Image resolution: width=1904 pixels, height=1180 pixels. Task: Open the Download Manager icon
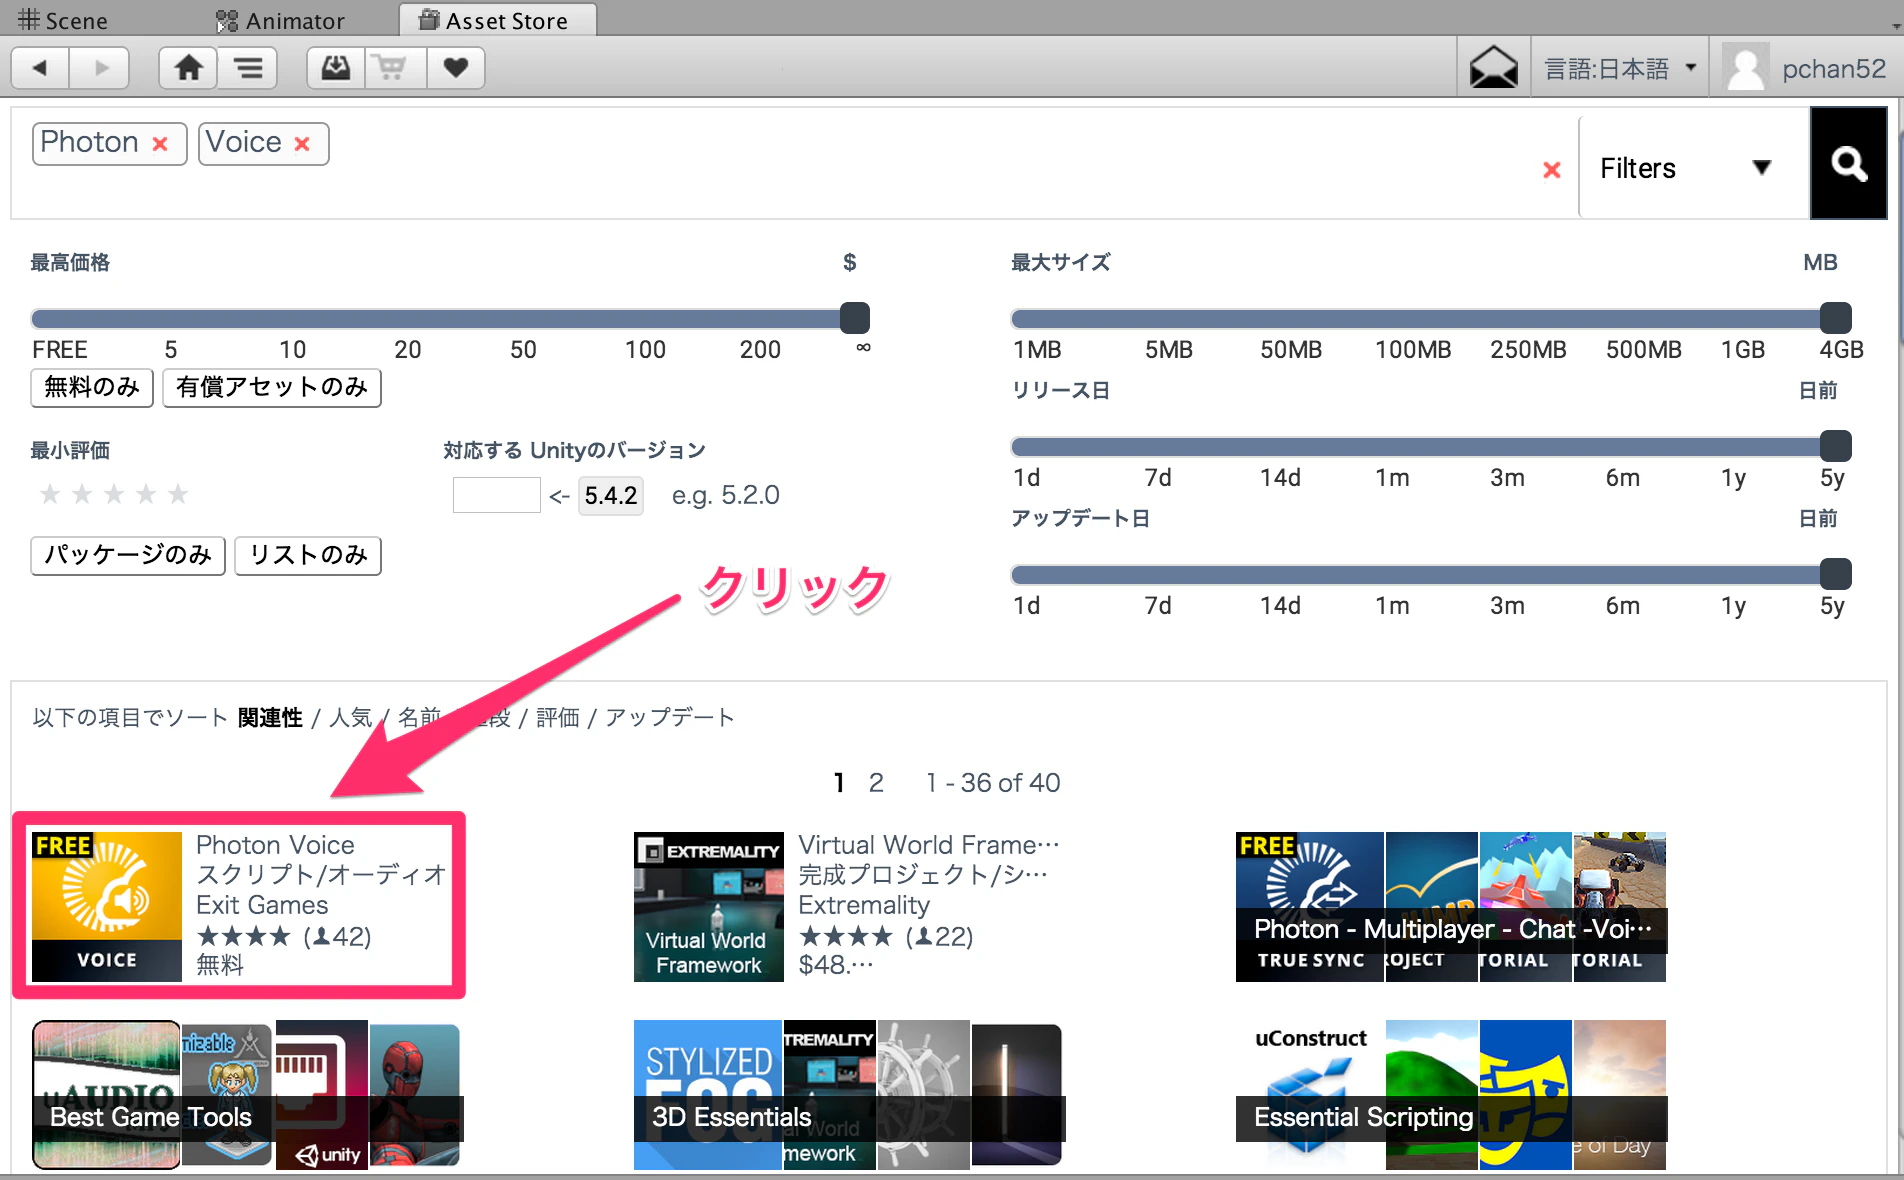pyautogui.click(x=336, y=68)
